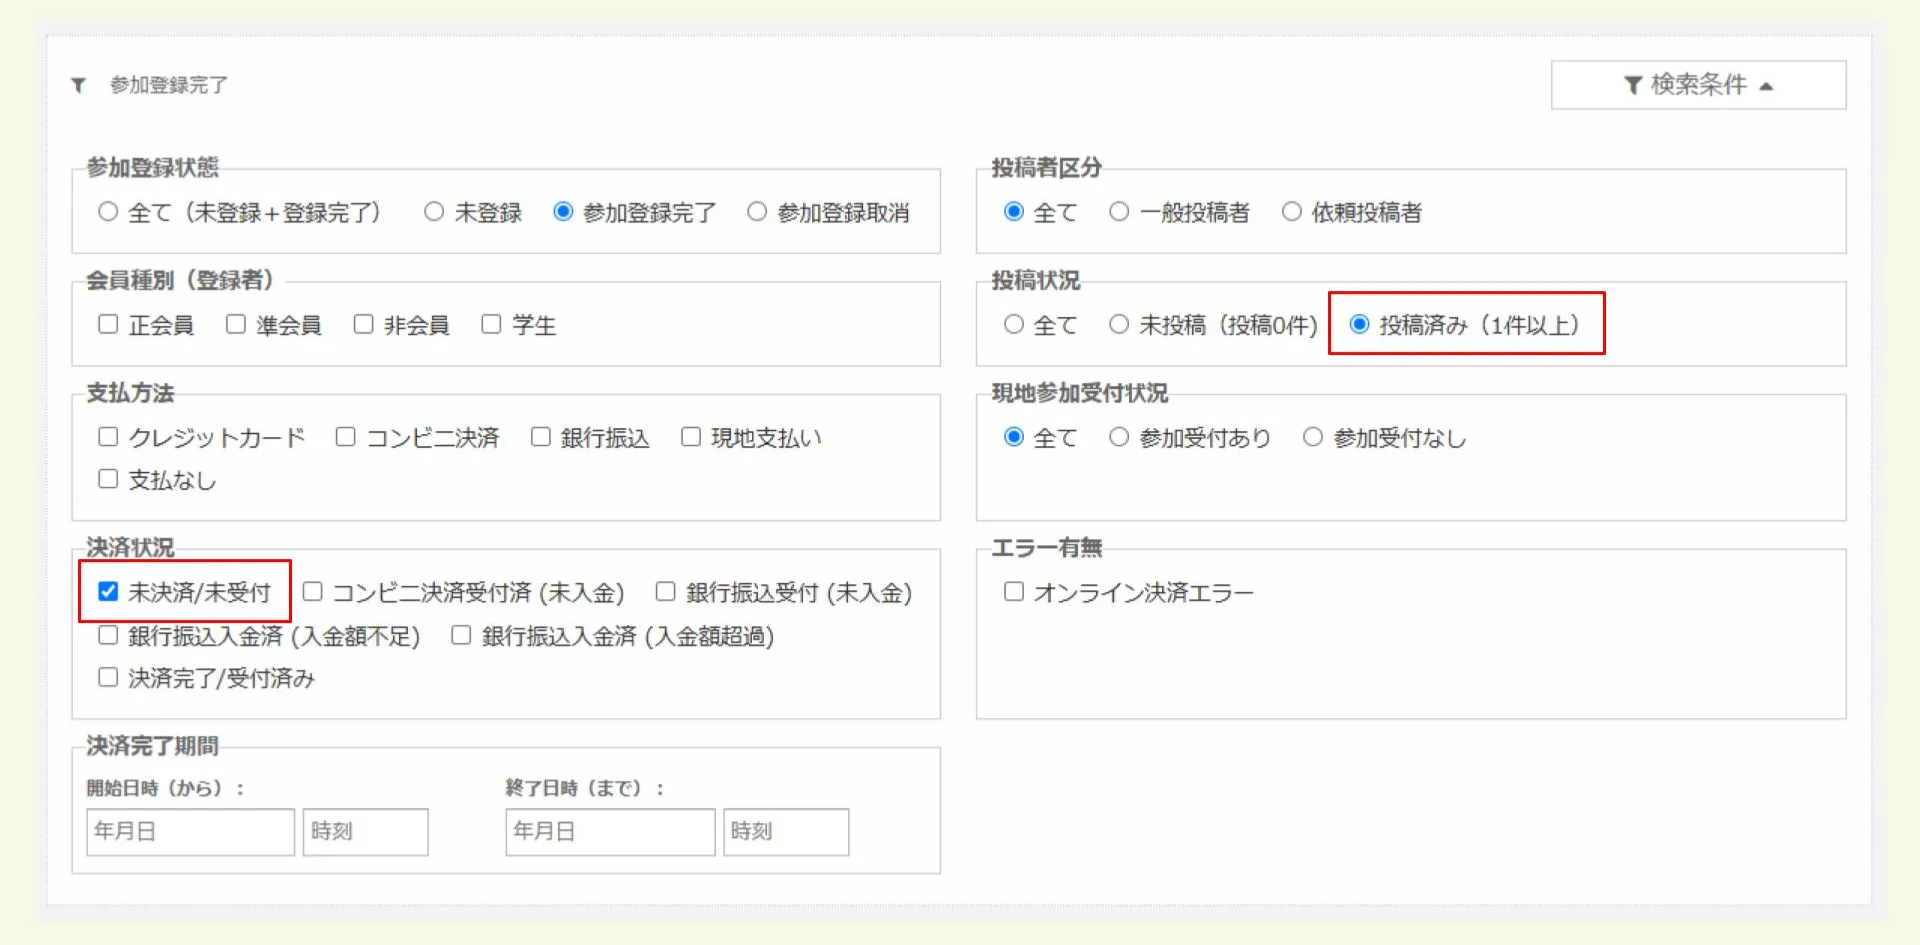
Task: Click the end time 時刻 field
Action: [x=787, y=831]
